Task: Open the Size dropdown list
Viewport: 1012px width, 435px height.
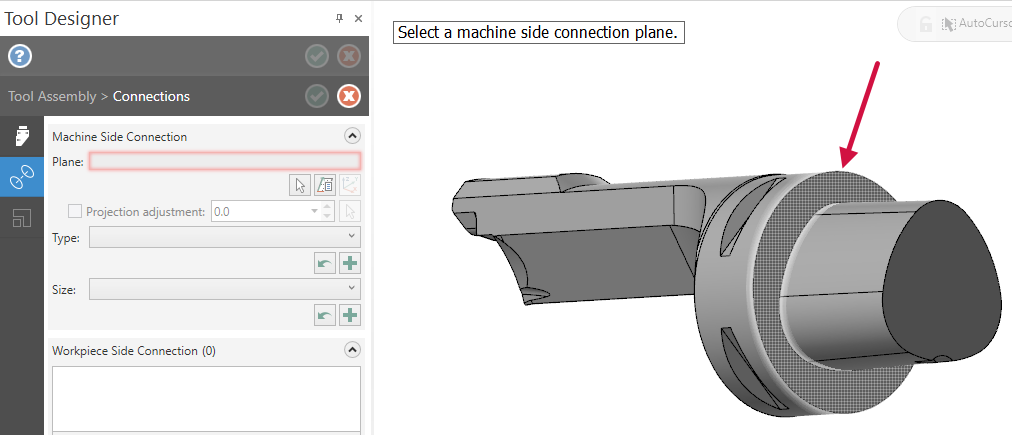Action: click(x=225, y=289)
